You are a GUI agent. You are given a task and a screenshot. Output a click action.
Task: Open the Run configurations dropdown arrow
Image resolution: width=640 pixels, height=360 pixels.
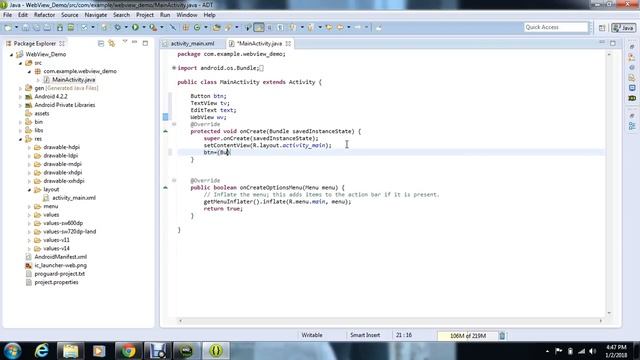point(144,27)
